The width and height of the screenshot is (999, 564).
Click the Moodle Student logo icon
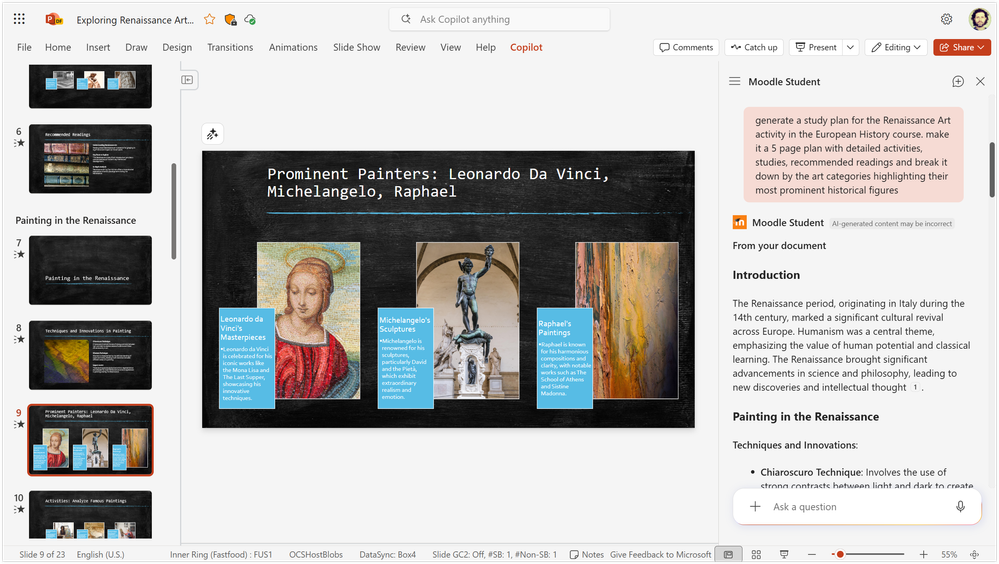[739, 222]
